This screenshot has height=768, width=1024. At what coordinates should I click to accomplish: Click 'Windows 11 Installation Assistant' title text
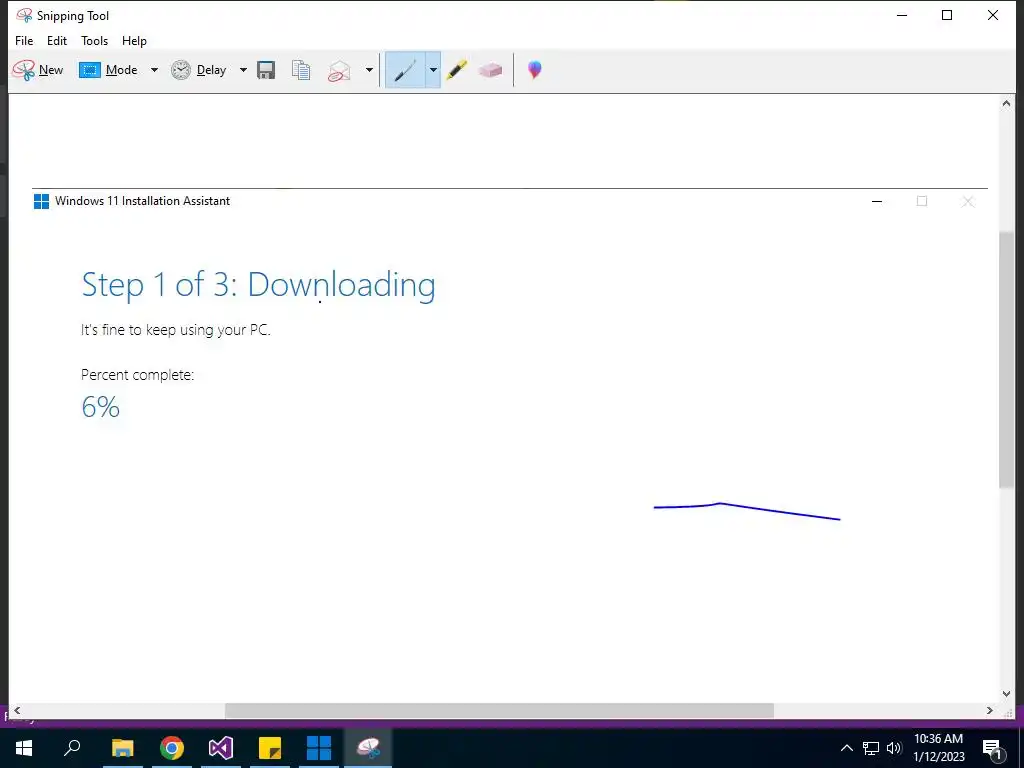point(142,201)
